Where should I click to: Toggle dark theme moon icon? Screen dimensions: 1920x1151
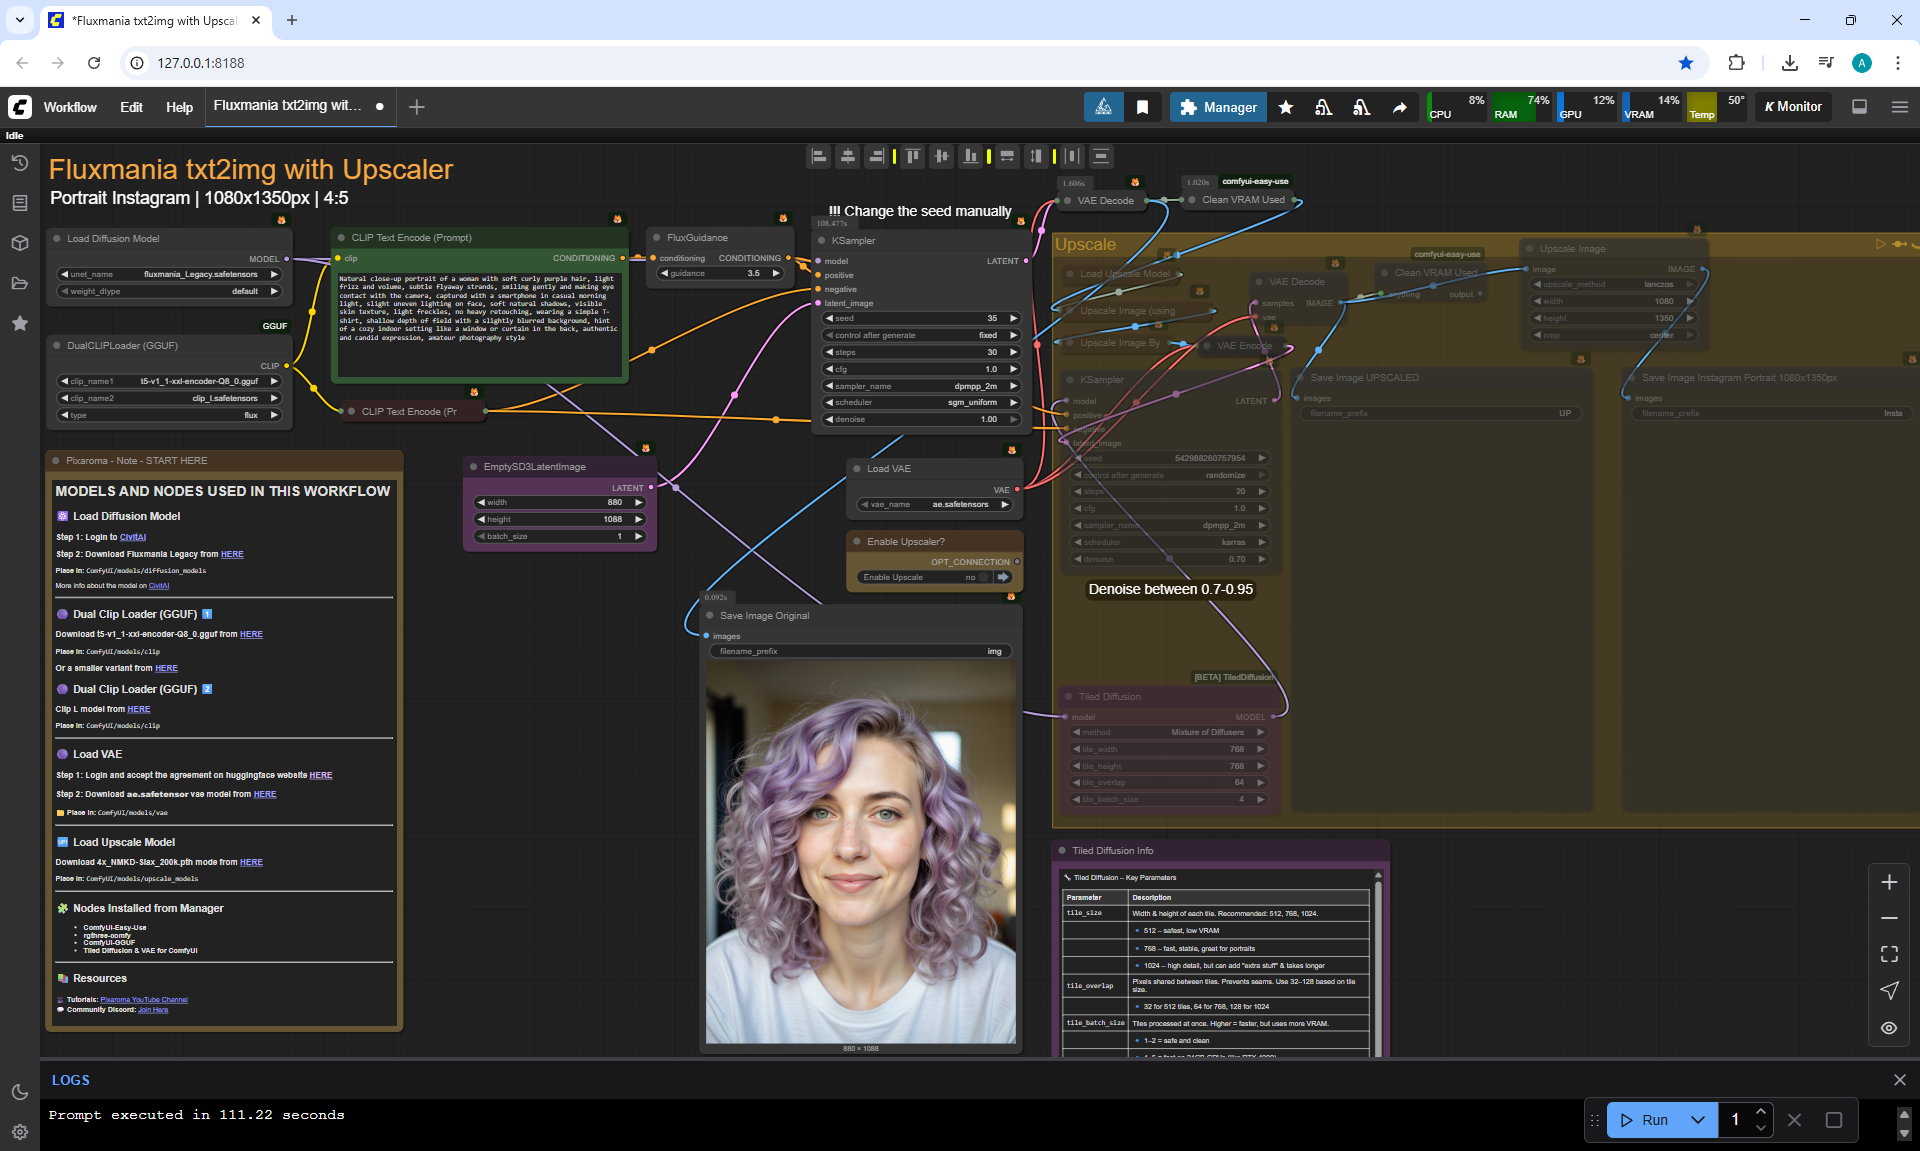tap(19, 1092)
